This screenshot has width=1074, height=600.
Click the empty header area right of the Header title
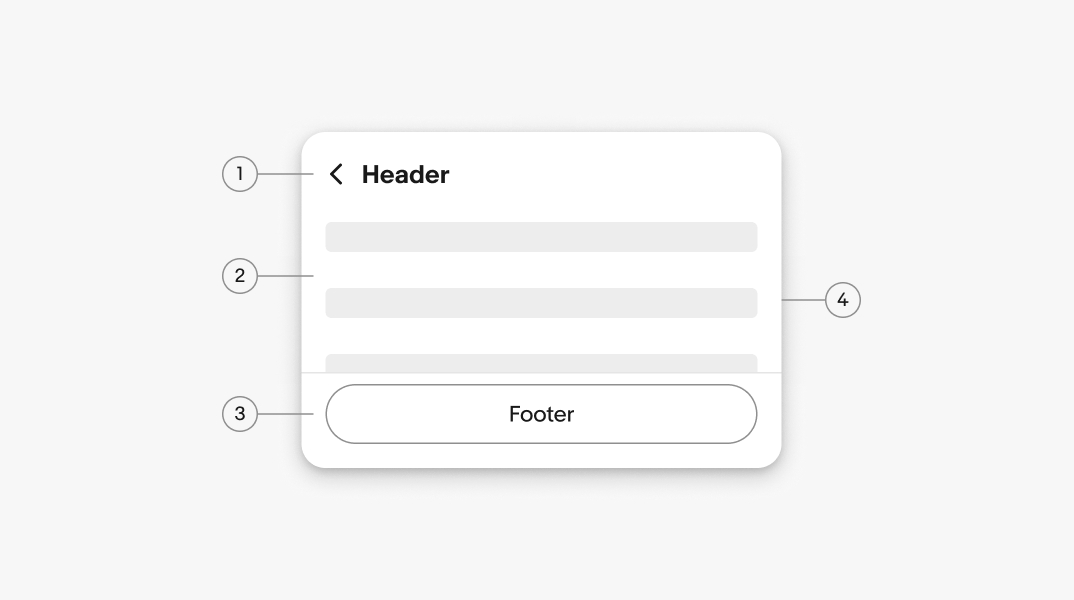(610, 174)
